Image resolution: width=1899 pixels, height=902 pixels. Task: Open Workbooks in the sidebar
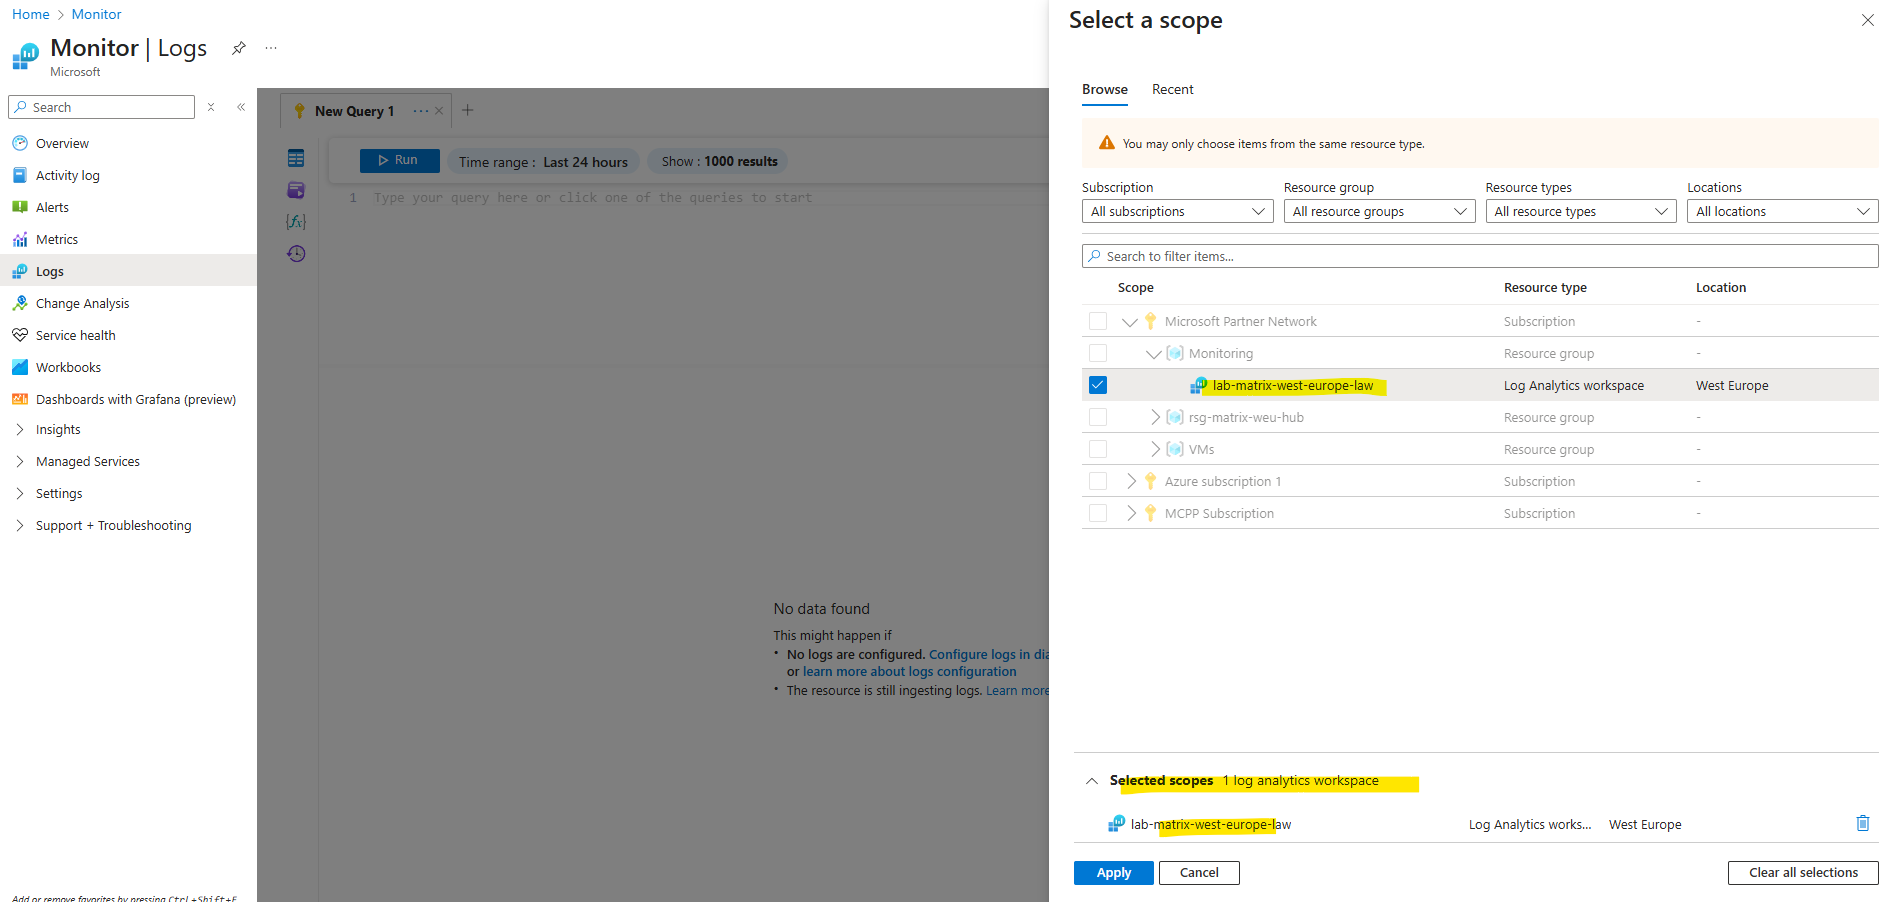[x=68, y=367]
